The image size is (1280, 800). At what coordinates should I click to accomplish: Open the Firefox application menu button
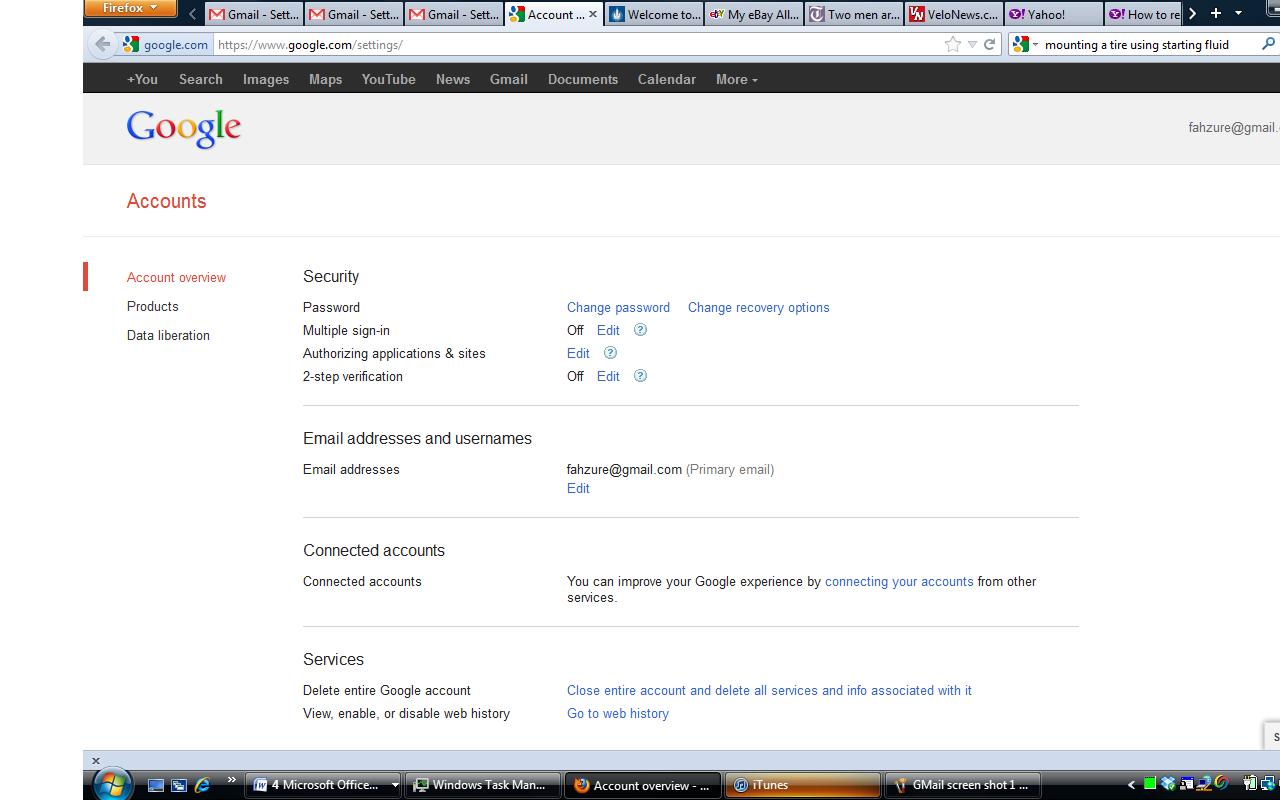[130, 9]
